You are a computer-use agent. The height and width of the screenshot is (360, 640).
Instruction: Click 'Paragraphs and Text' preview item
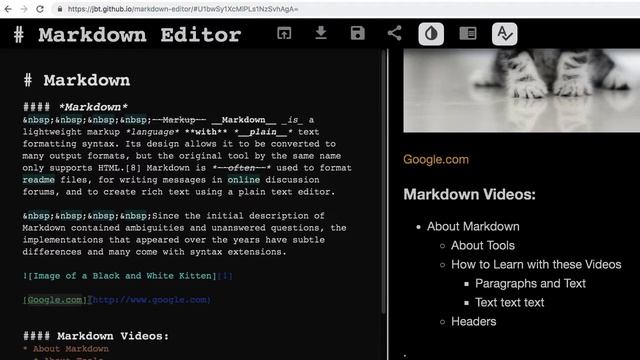[530, 283]
